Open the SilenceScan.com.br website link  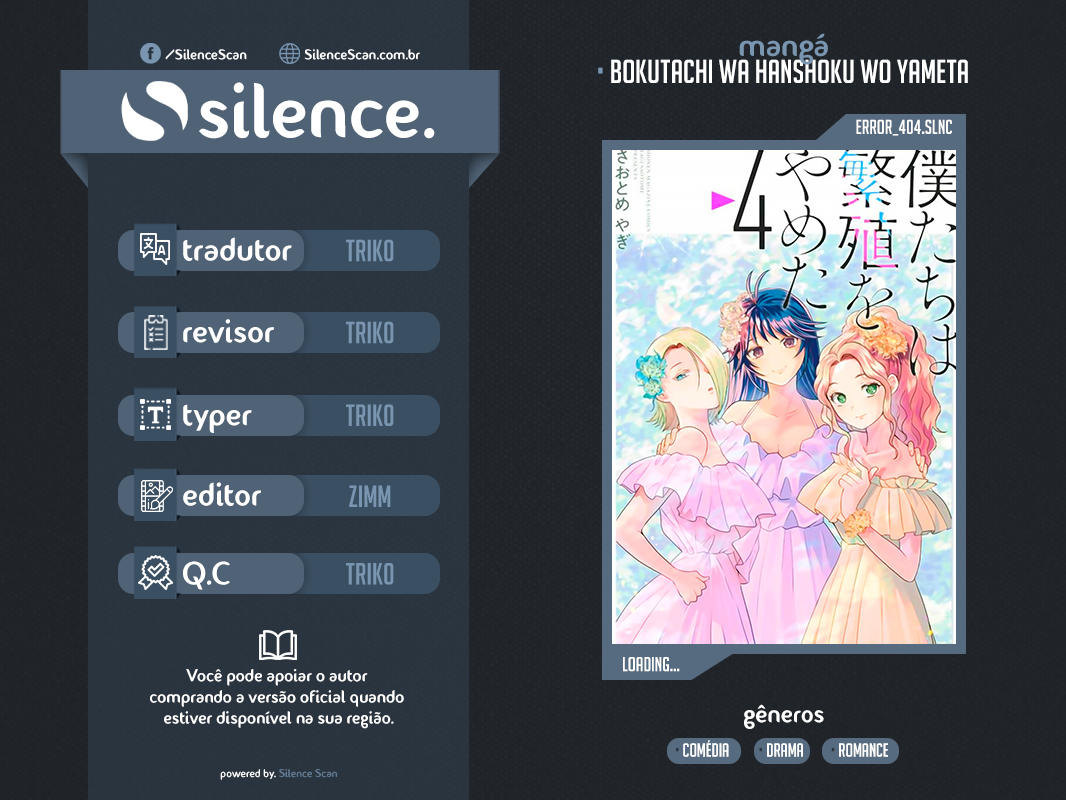(361, 55)
